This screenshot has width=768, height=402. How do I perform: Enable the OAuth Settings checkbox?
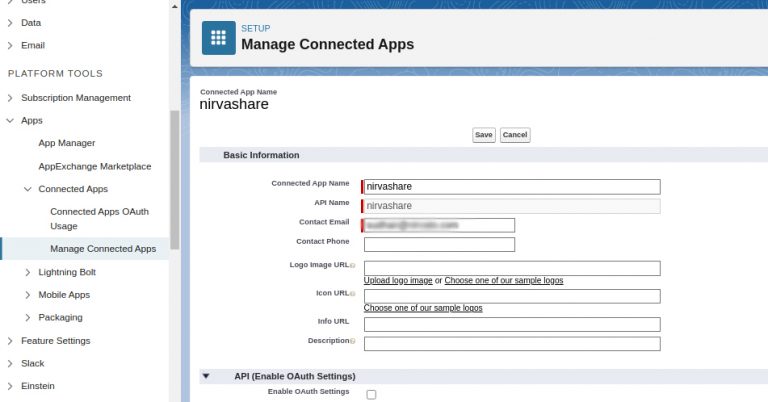pyautogui.click(x=371, y=394)
